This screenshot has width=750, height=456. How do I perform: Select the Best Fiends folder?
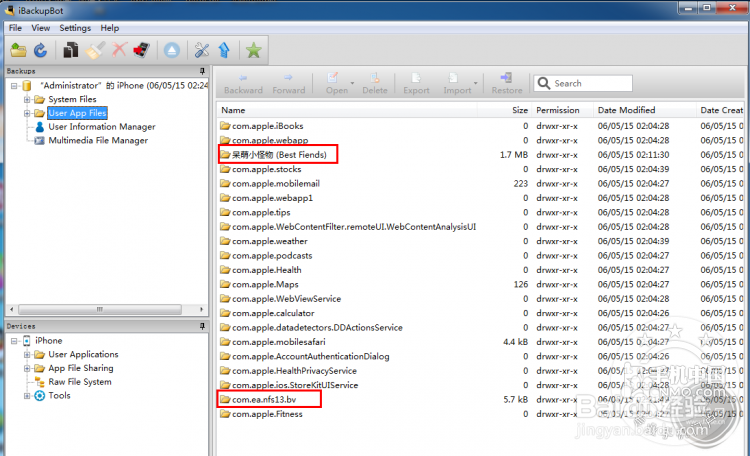[279, 155]
